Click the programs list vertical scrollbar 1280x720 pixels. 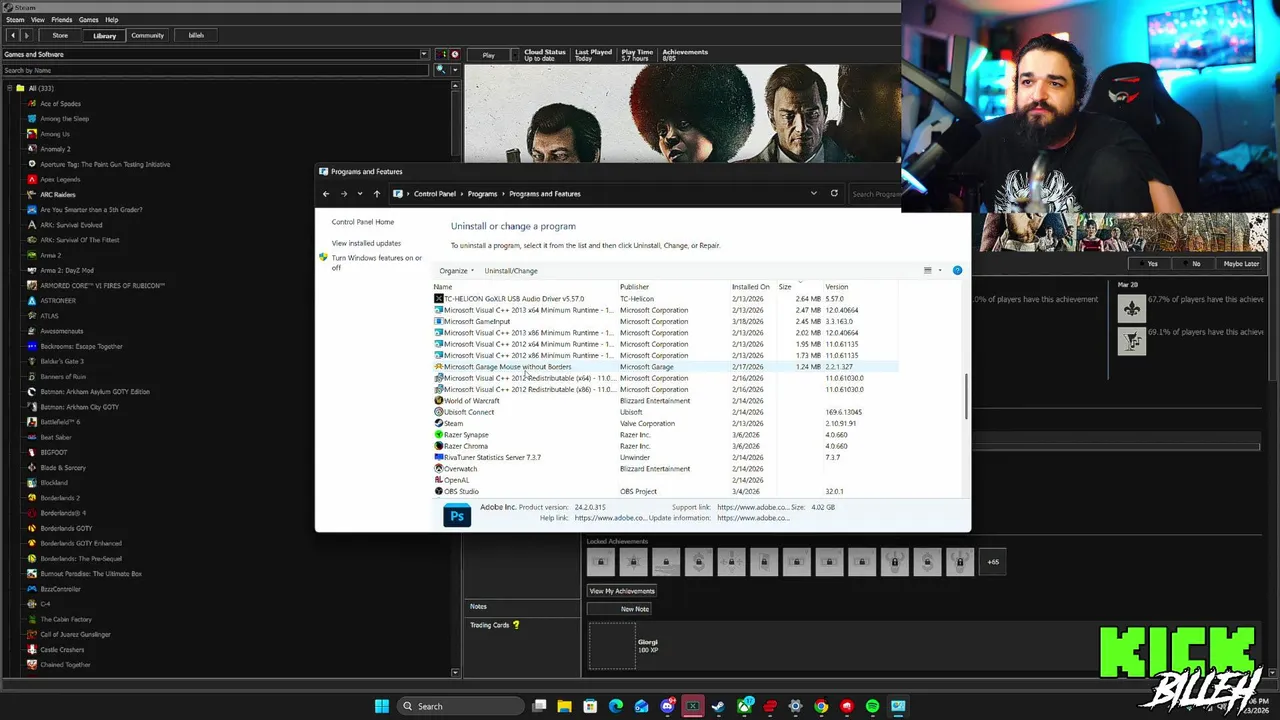click(x=966, y=395)
